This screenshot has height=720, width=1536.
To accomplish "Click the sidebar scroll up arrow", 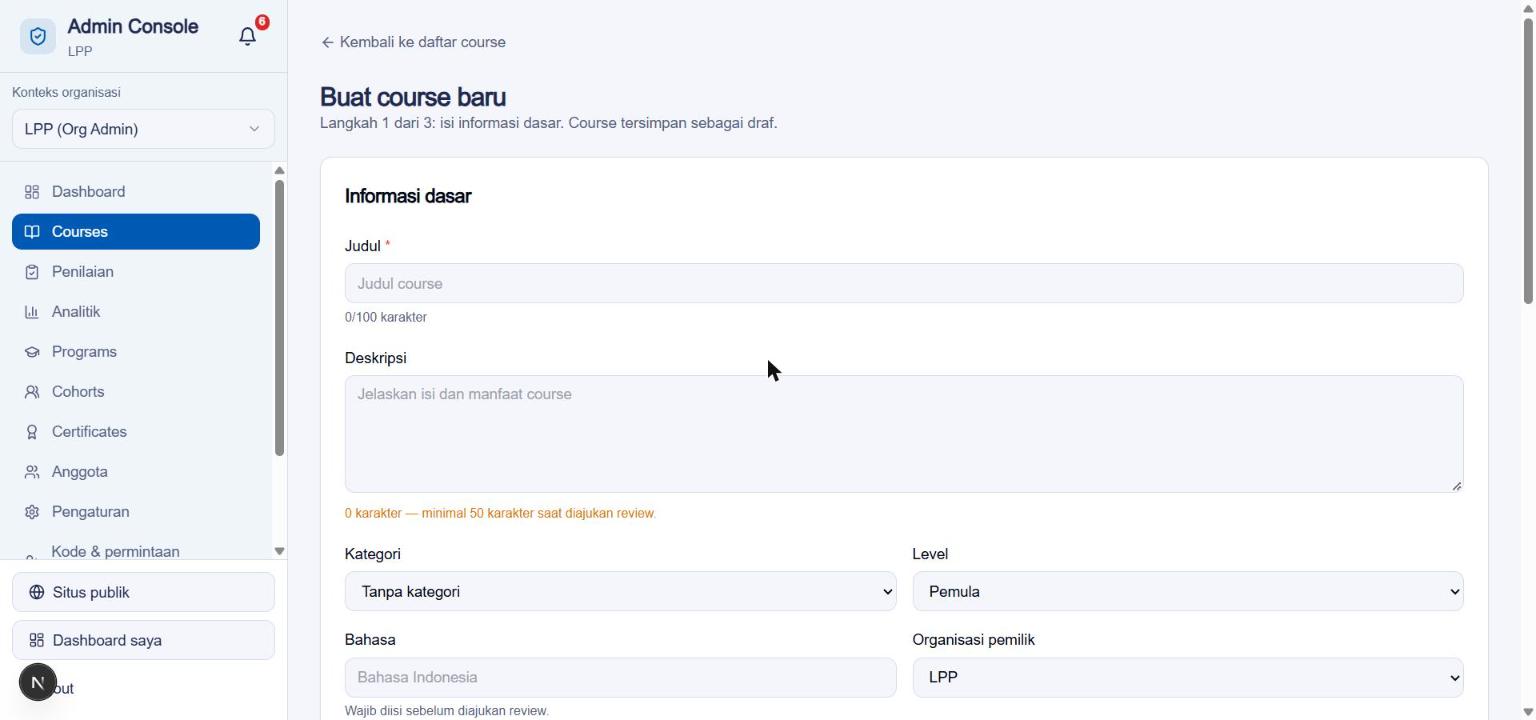I will tap(279, 171).
